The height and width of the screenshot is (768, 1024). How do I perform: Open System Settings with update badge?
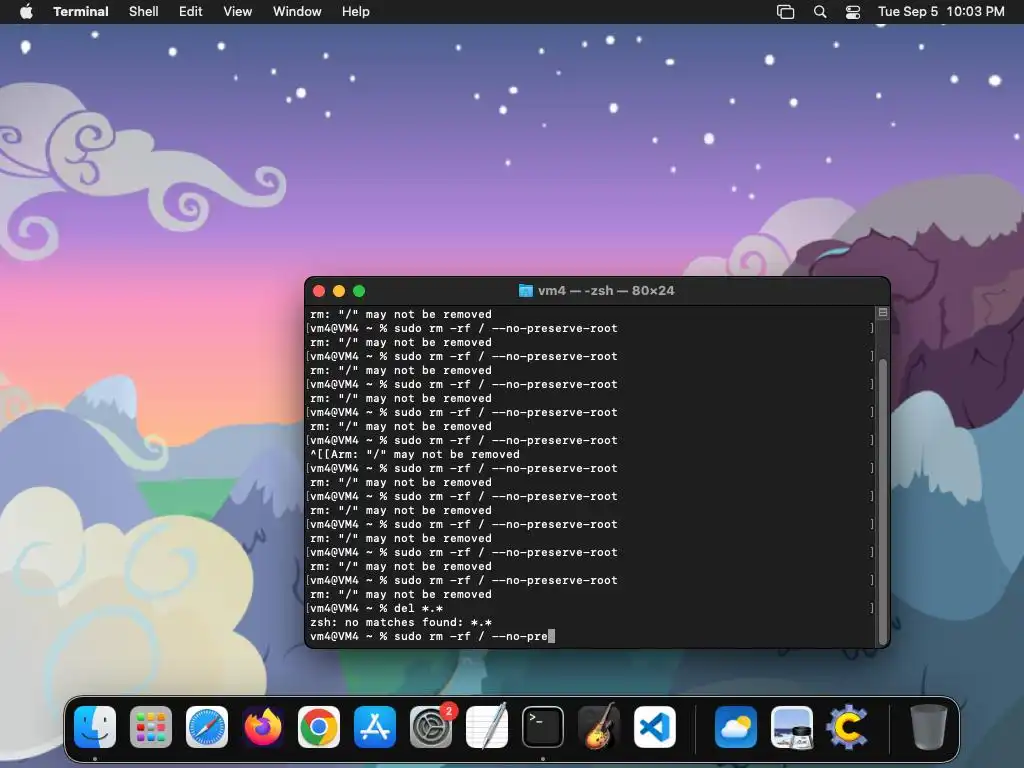click(x=431, y=727)
